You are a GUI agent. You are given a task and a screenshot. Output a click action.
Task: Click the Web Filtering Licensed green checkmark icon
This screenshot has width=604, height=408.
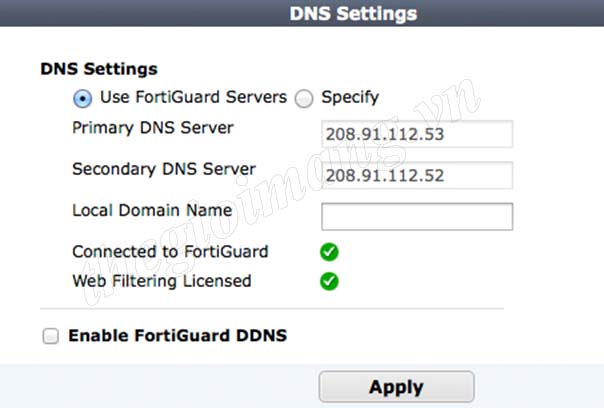329,281
